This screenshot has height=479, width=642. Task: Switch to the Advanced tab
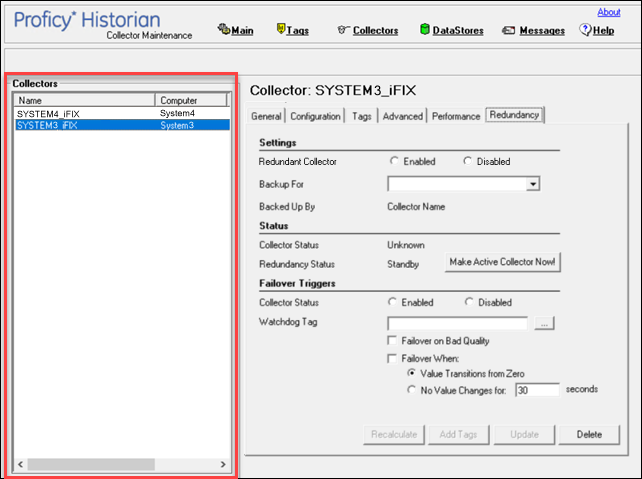(402, 116)
